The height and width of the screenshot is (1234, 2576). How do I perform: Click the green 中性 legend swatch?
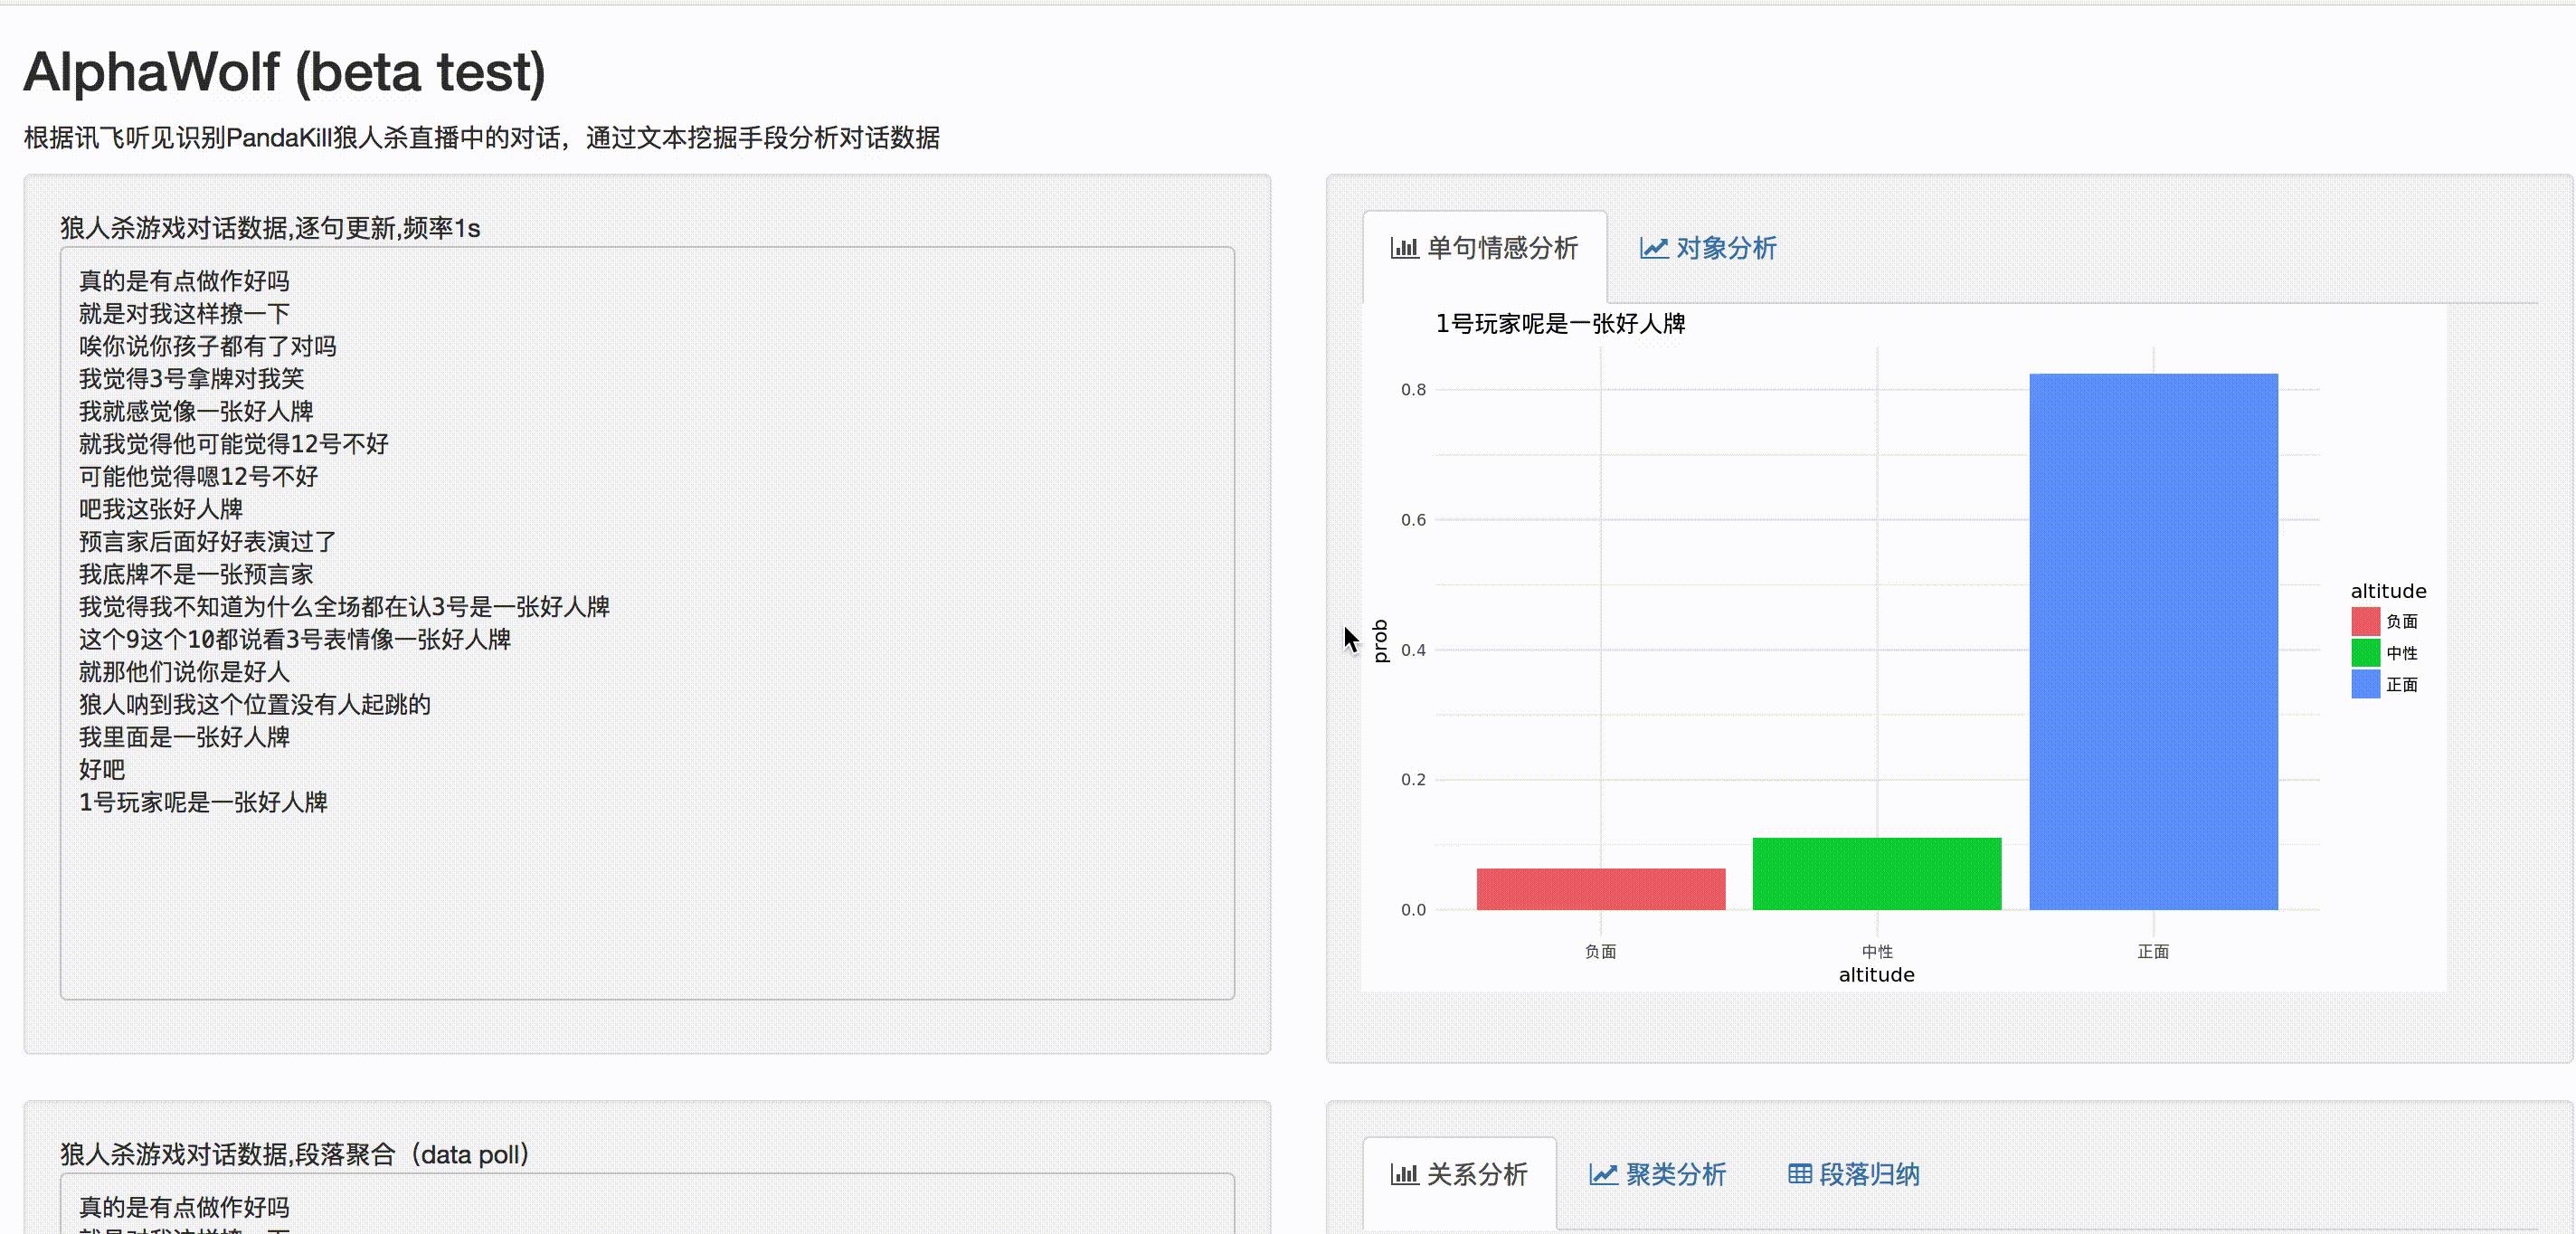coord(2365,653)
